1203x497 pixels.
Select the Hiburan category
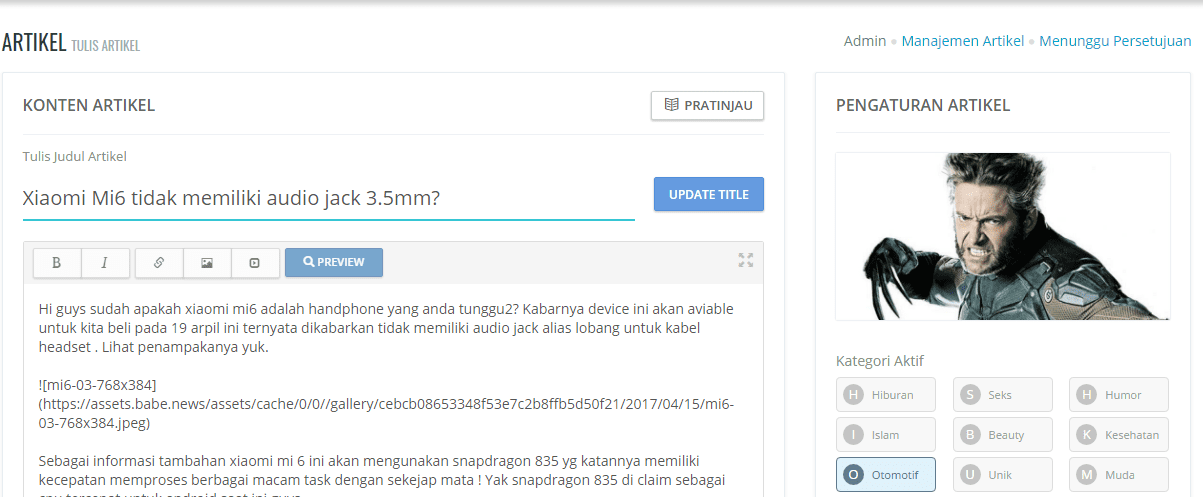(886, 395)
